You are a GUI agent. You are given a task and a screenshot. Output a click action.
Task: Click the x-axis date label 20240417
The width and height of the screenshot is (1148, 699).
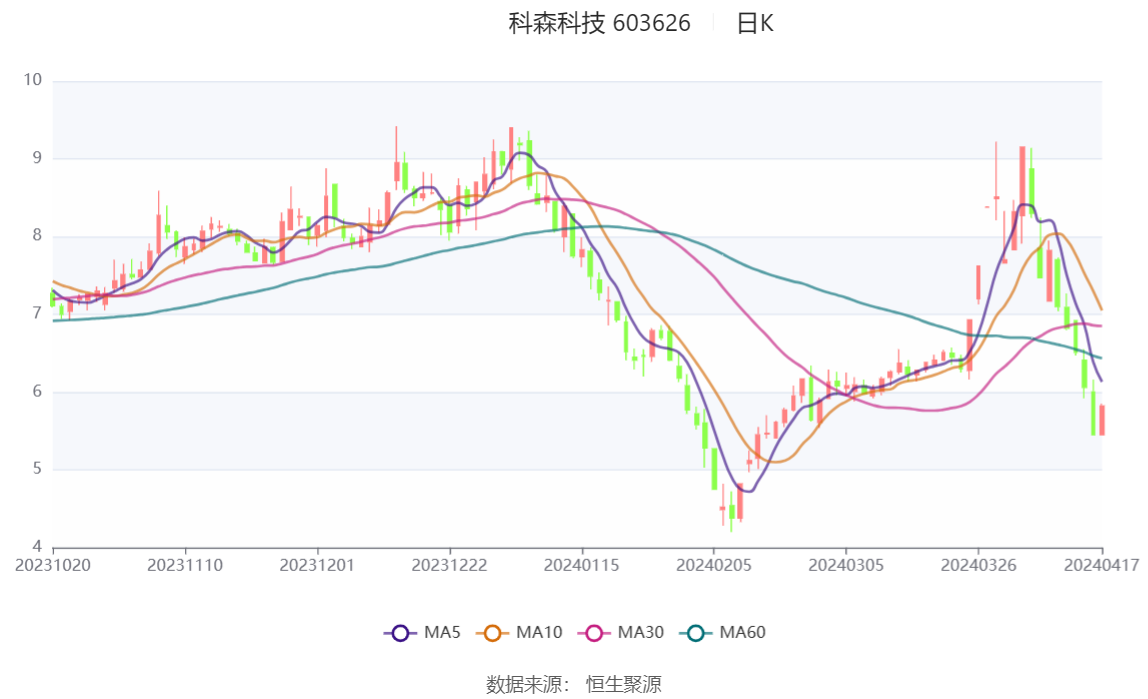coord(1102,566)
